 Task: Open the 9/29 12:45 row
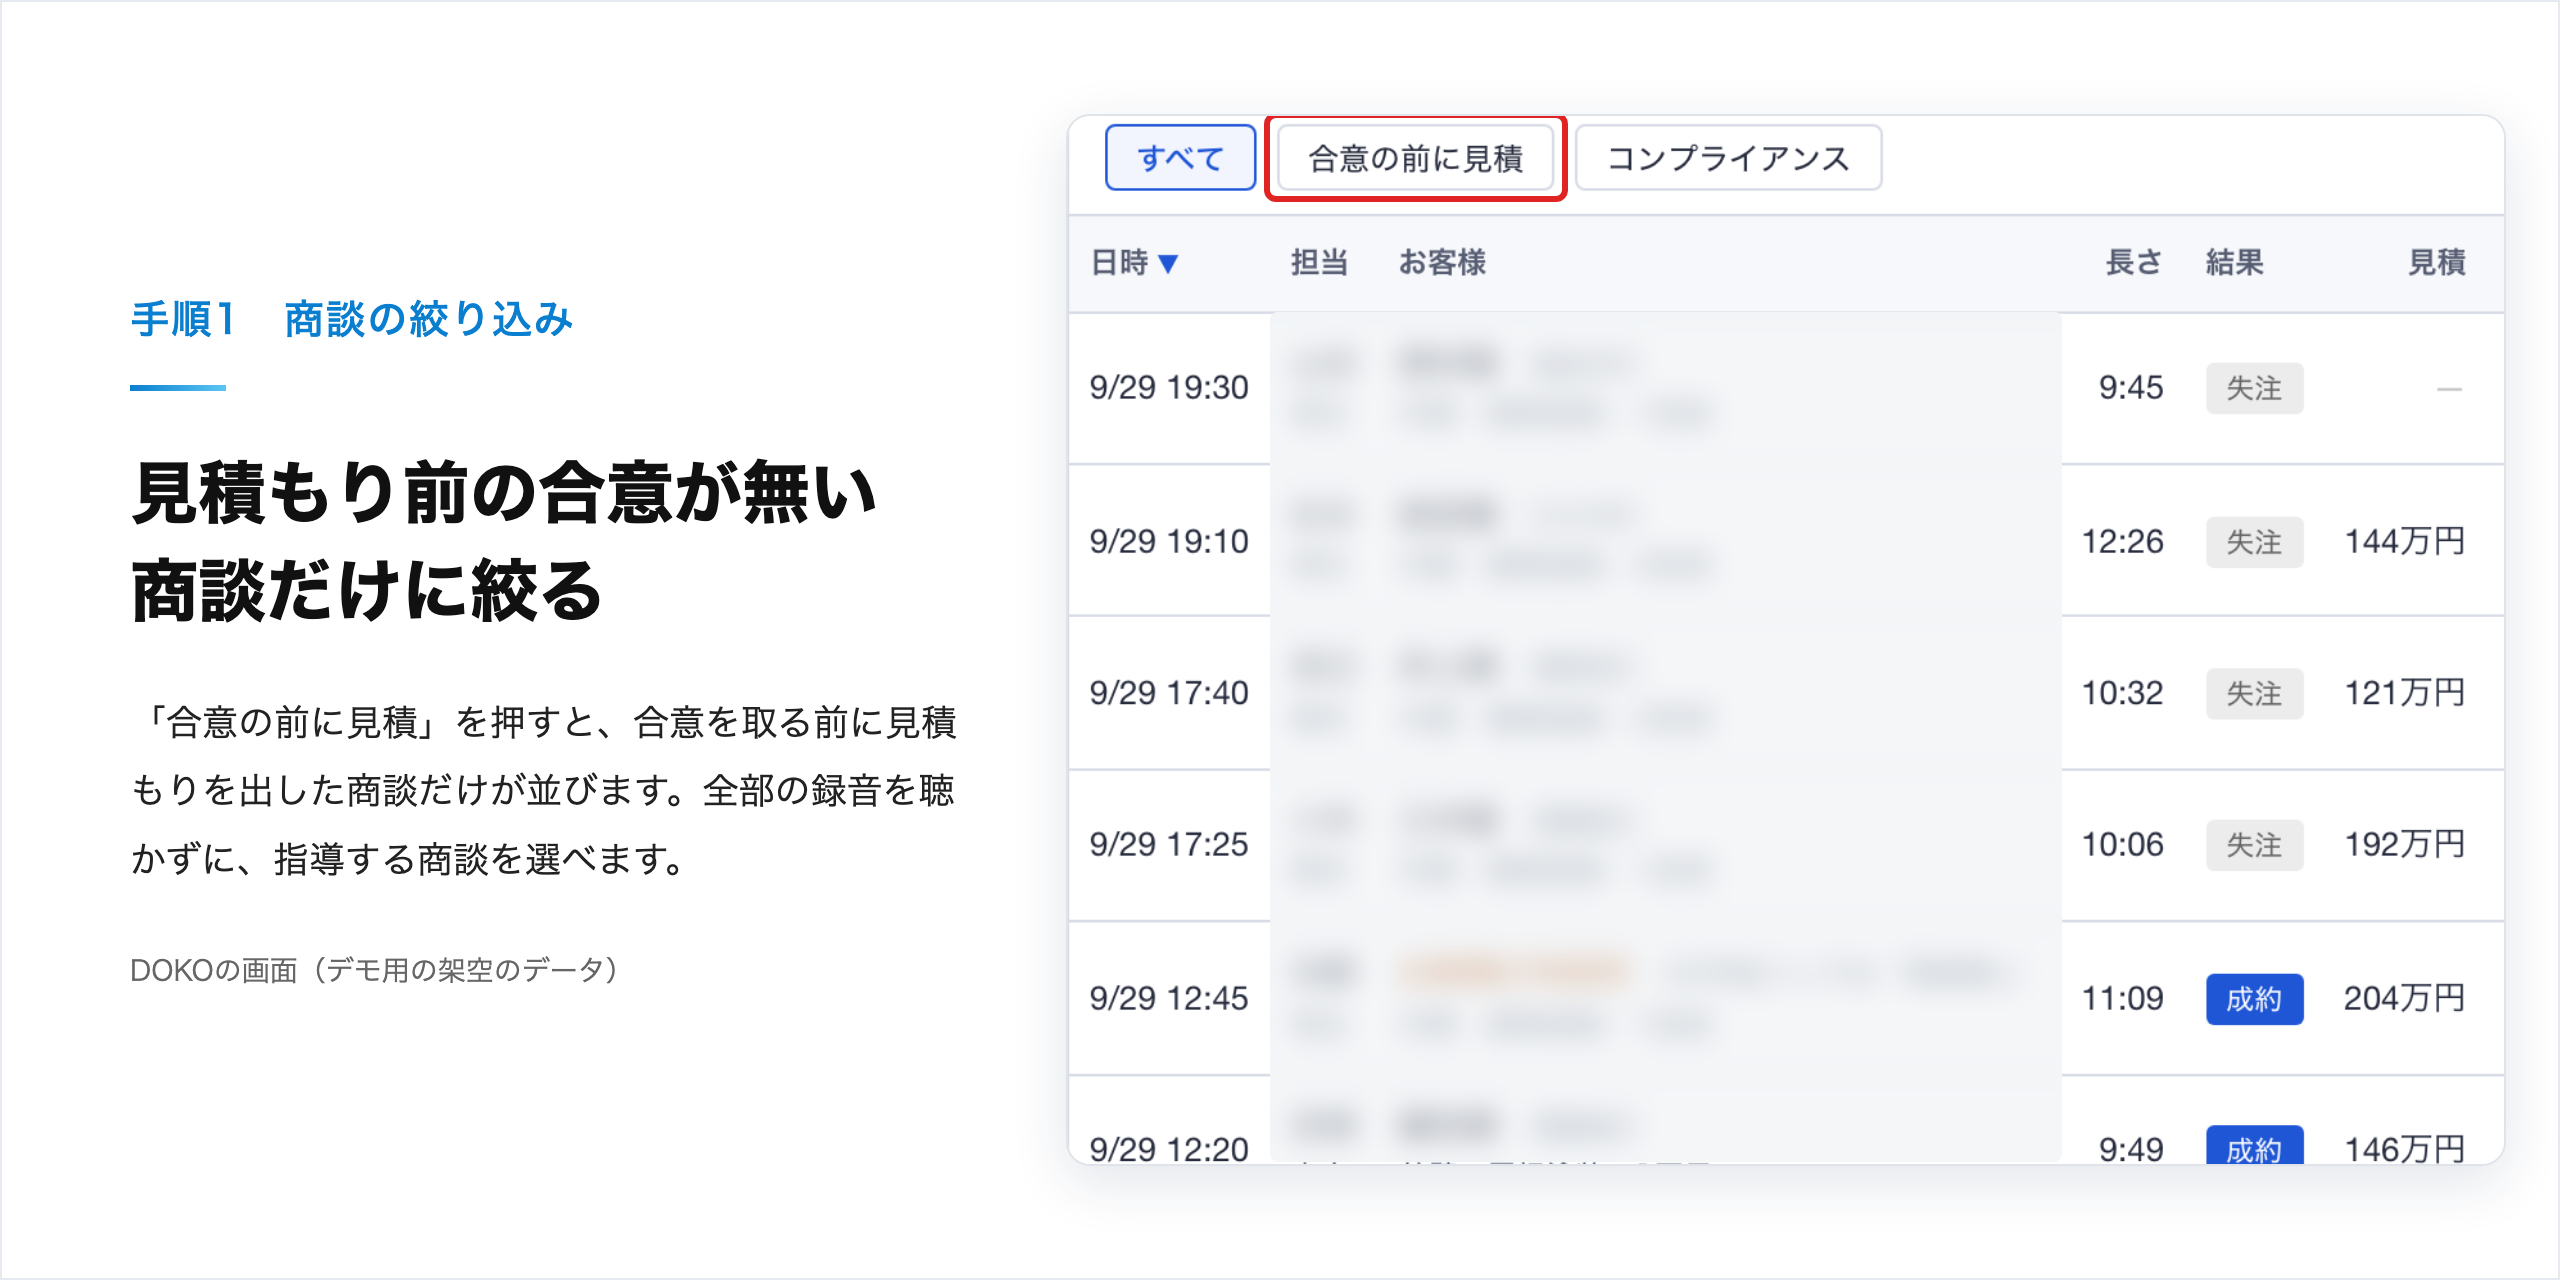tap(1786, 998)
